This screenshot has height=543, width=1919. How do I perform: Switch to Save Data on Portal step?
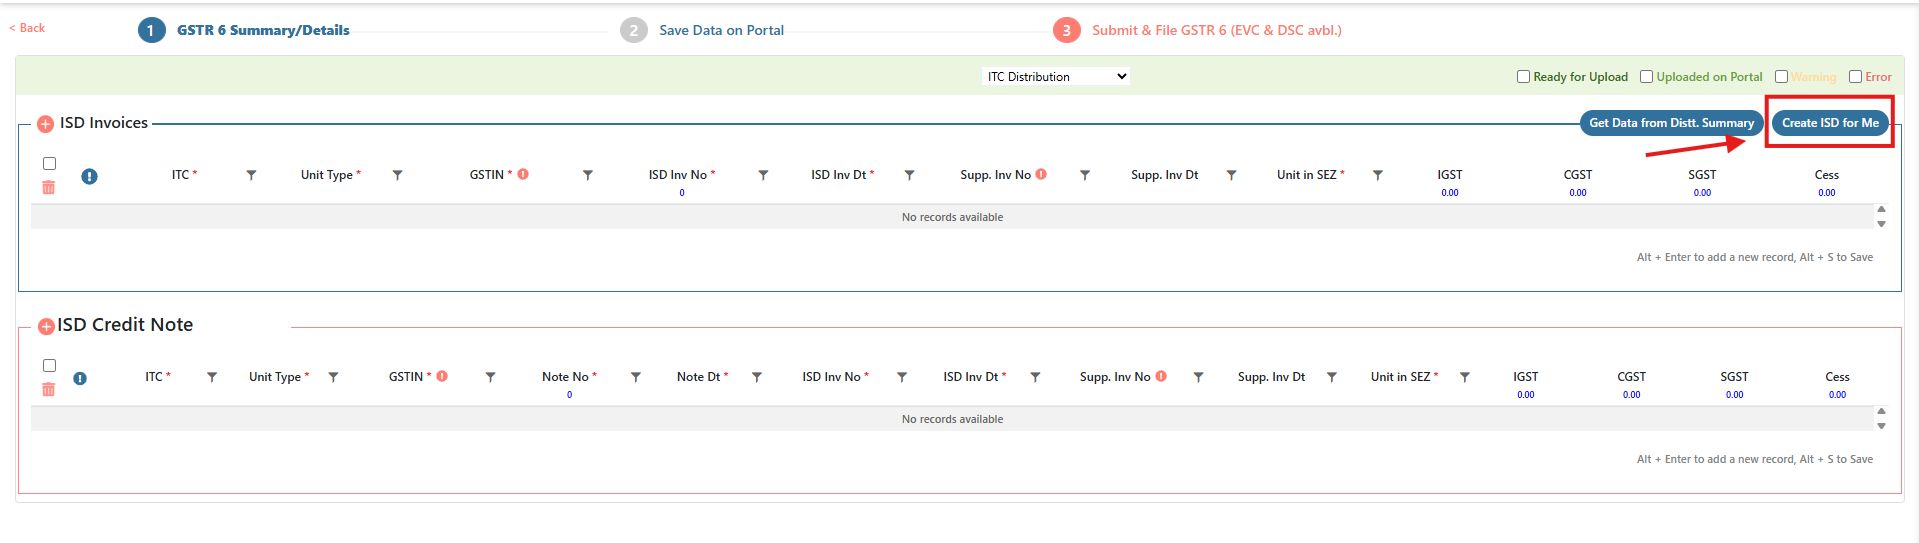point(720,30)
